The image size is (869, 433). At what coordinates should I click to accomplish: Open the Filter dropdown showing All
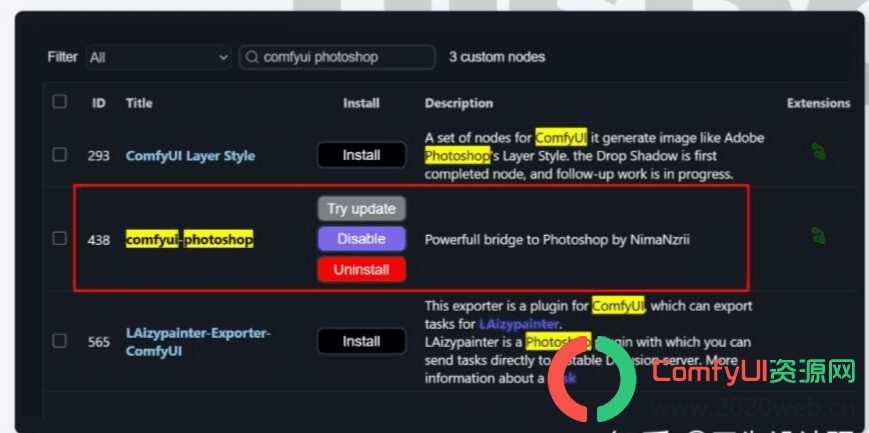159,57
